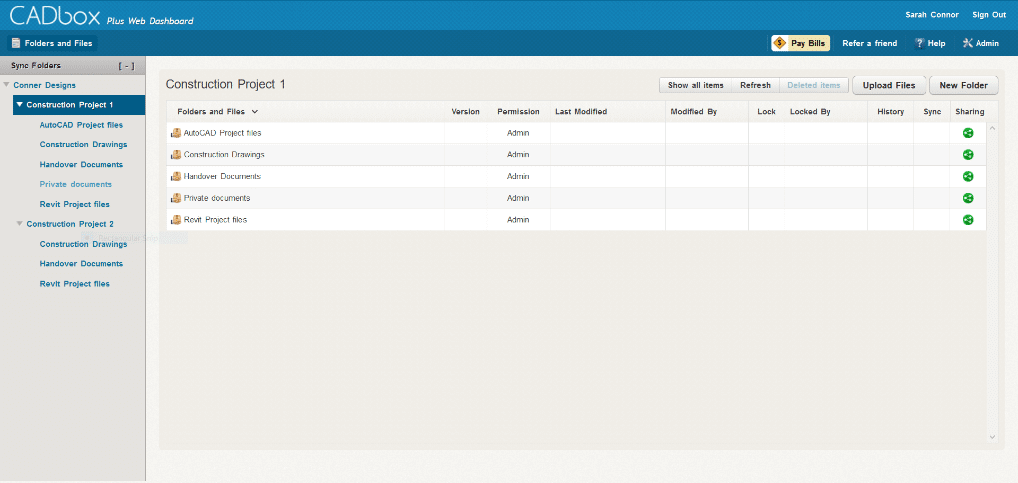The height and width of the screenshot is (483, 1018).
Task: Open Admin settings with the tools icon
Action: click(x=967, y=43)
